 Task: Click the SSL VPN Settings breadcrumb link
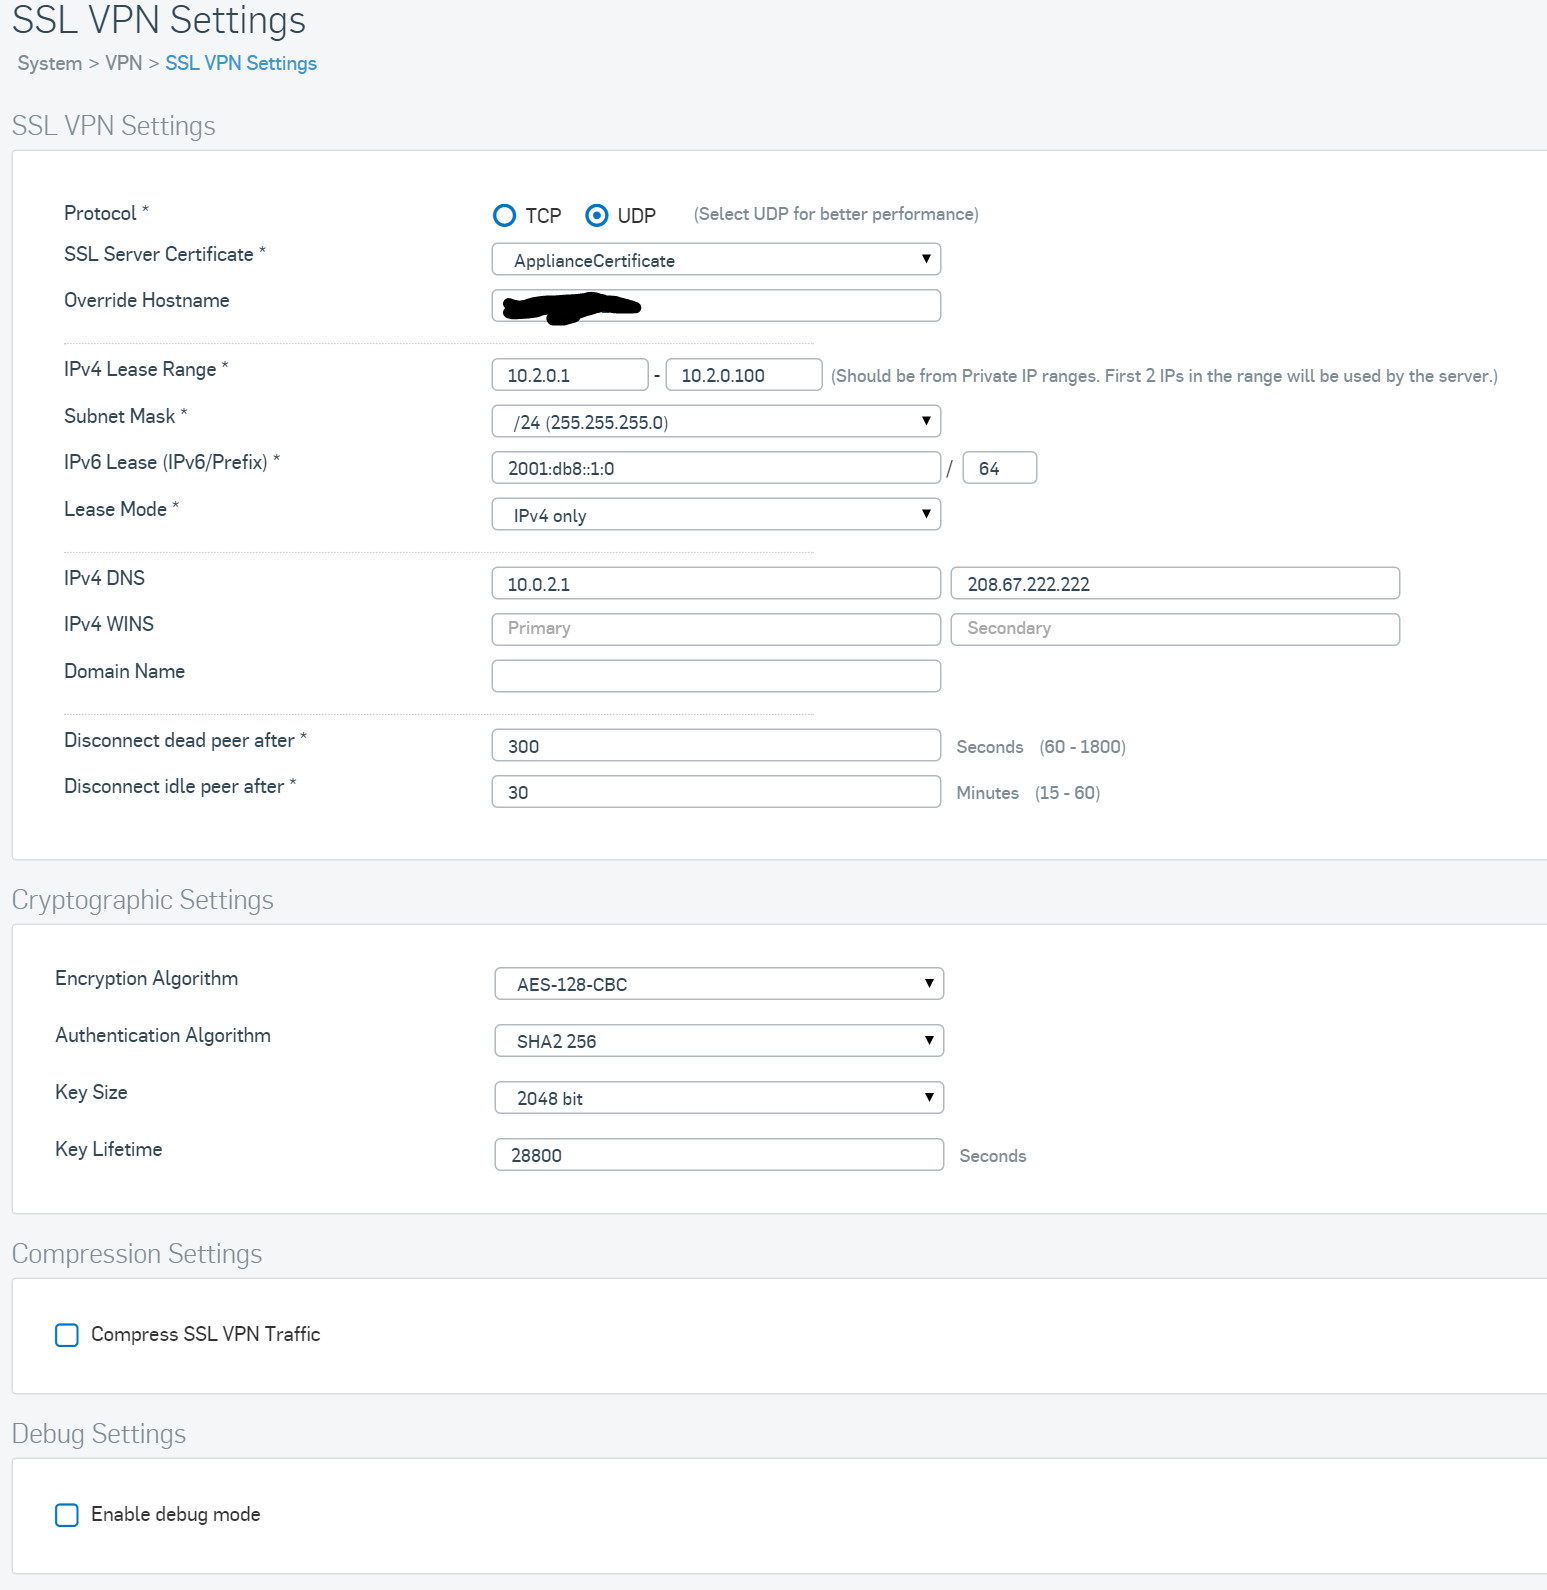(241, 63)
